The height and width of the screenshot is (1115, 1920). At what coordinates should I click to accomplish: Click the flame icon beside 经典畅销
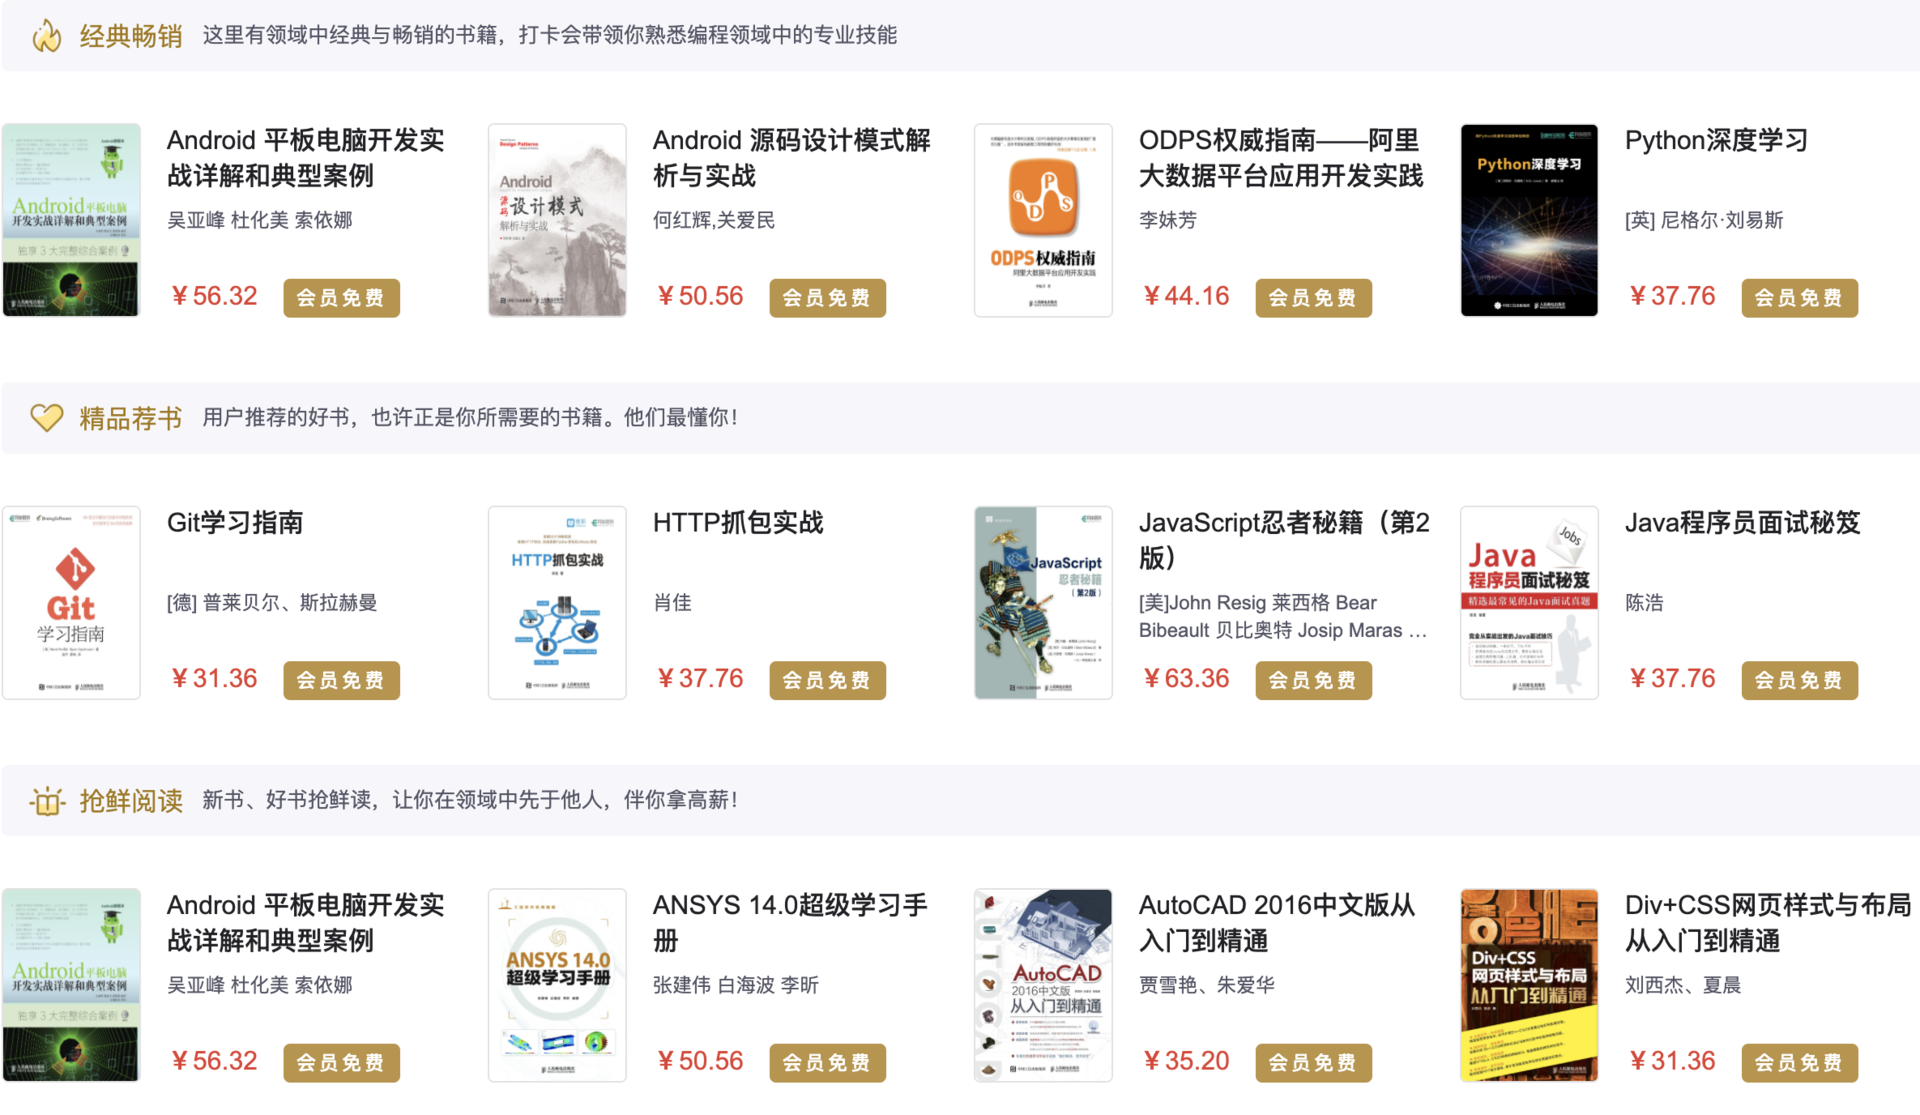46,36
